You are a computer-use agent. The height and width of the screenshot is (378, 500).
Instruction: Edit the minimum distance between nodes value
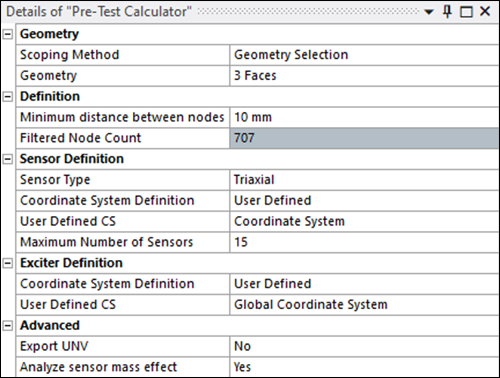coord(364,117)
